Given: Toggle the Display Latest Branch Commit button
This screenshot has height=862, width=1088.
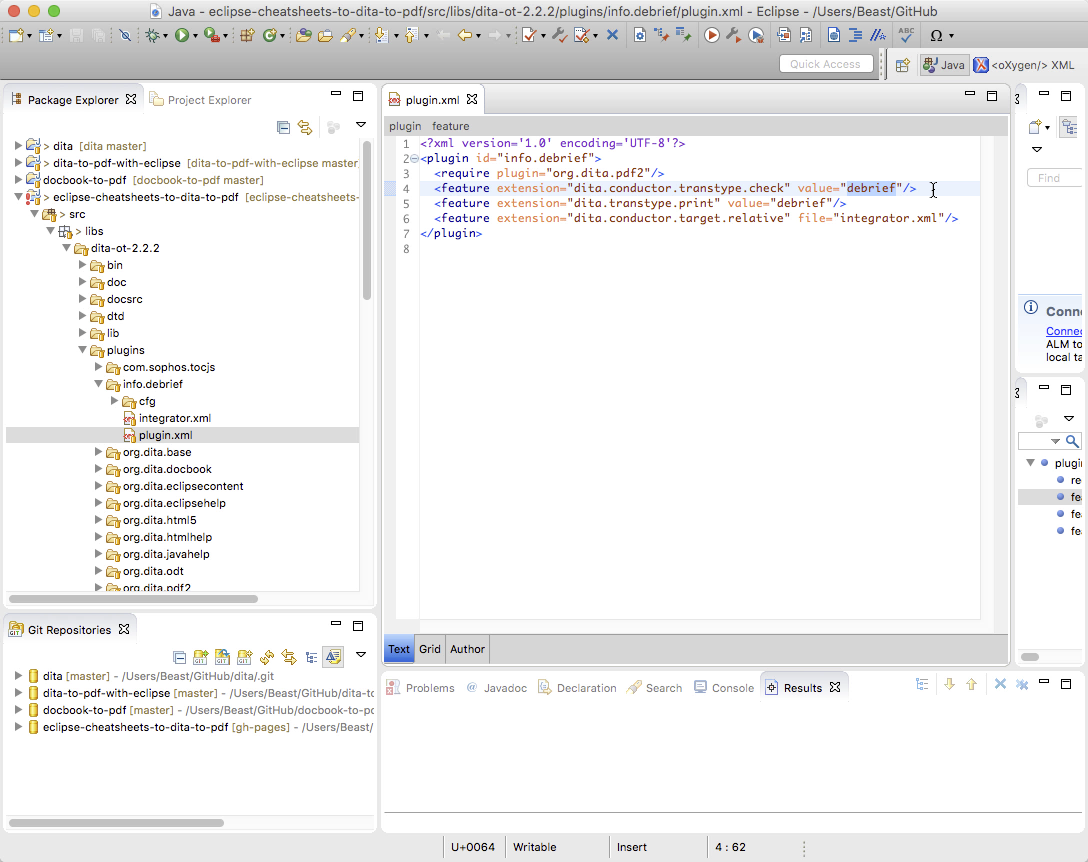Looking at the screenshot, I should pyautogui.click(x=334, y=657).
